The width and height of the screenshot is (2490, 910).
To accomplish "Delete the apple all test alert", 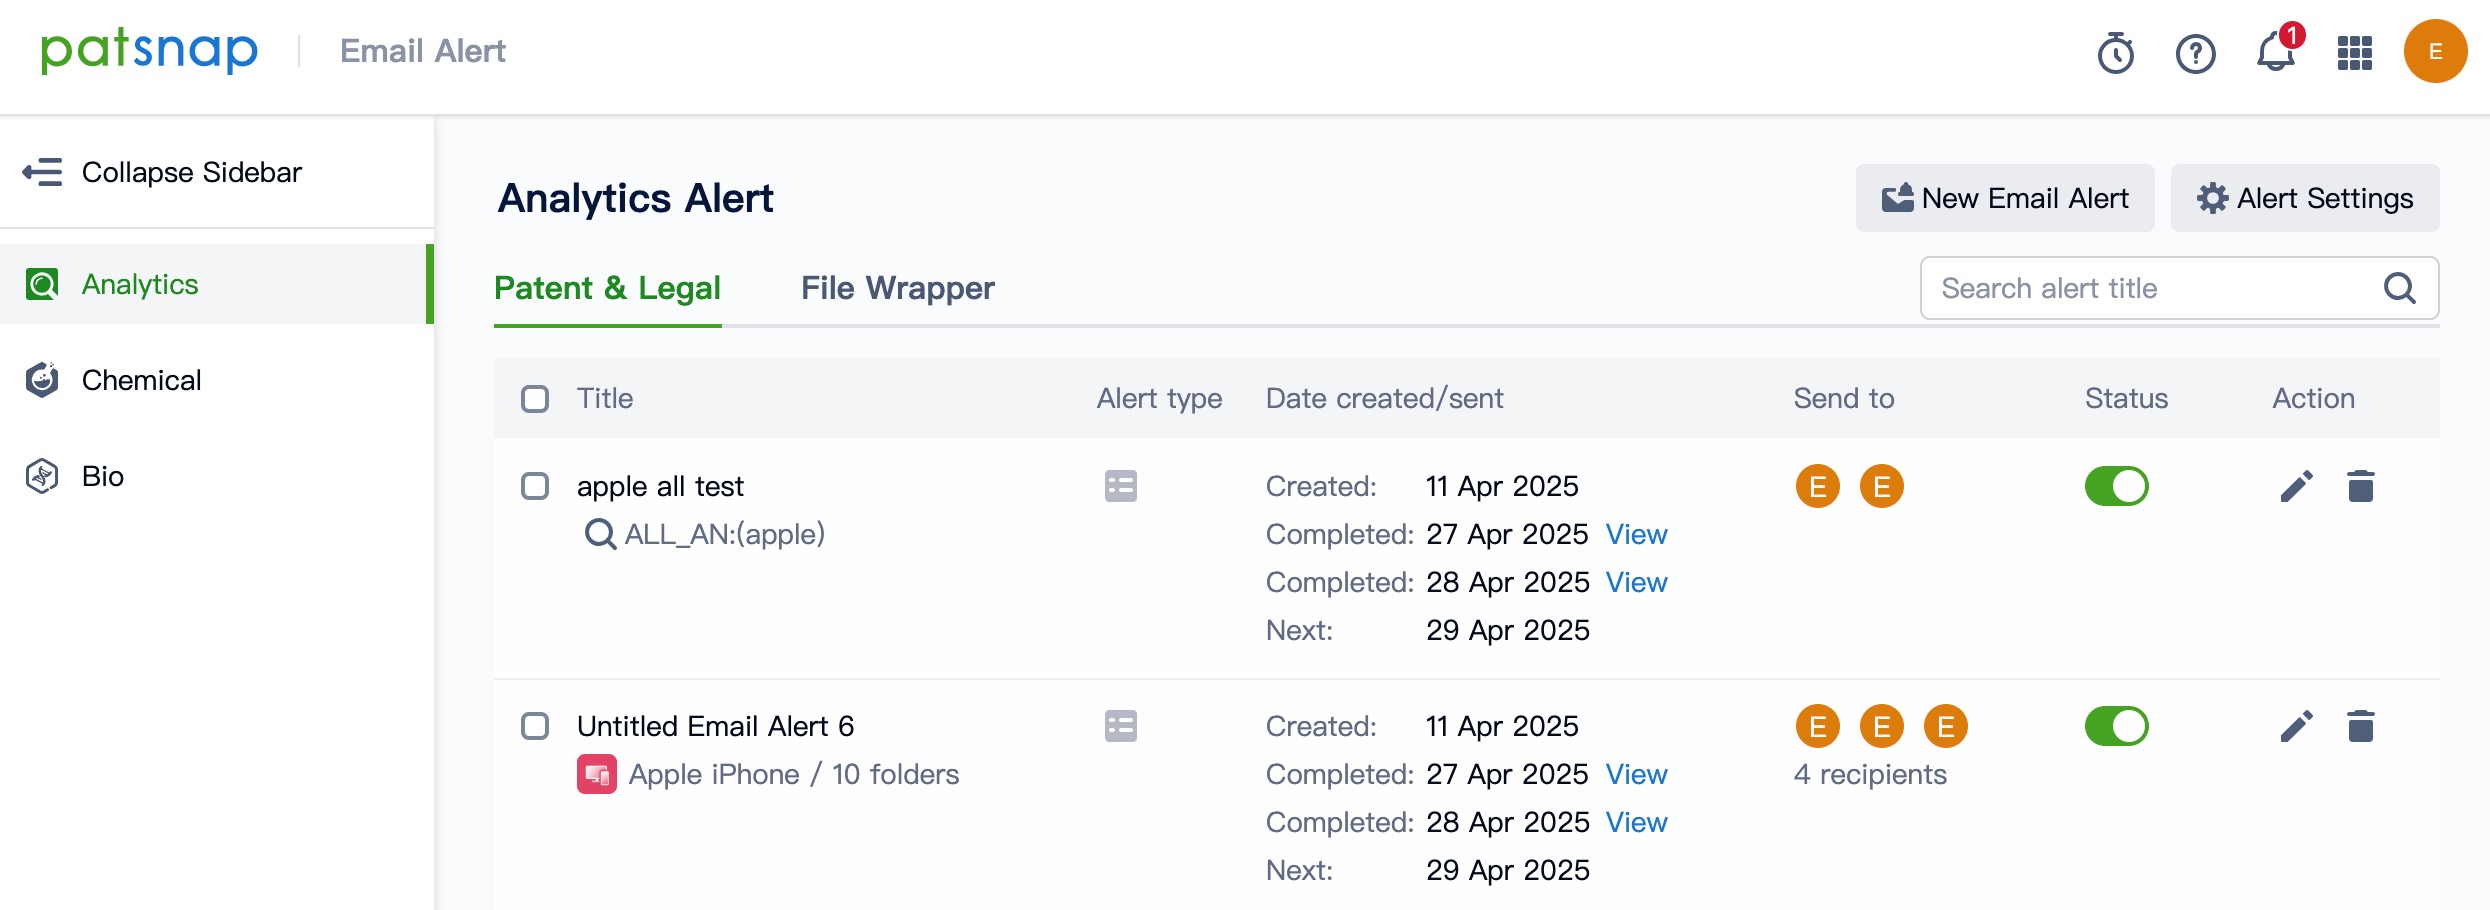I will [2361, 487].
